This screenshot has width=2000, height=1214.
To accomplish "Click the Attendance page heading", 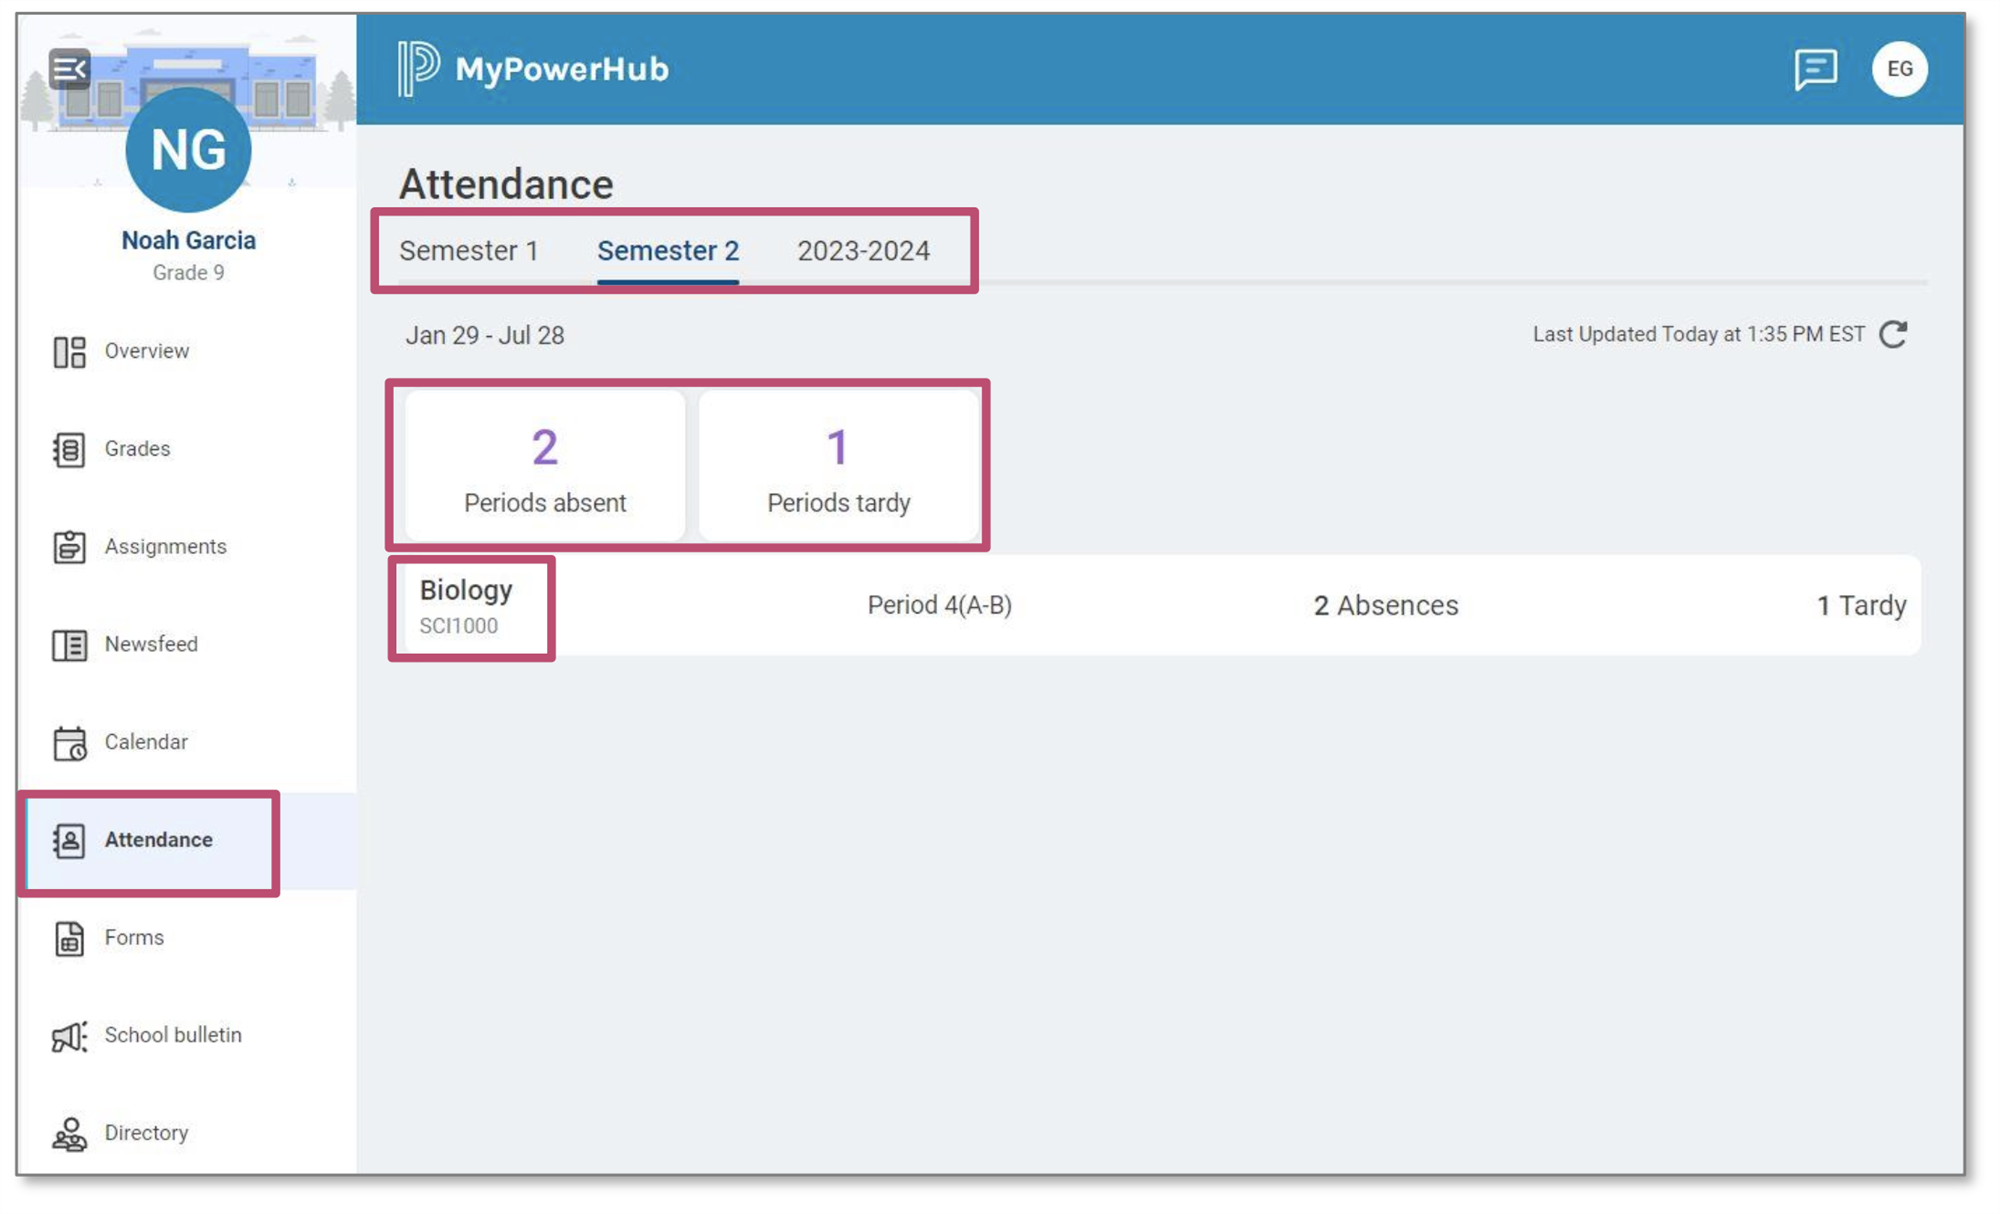I will tap(506, 185).
